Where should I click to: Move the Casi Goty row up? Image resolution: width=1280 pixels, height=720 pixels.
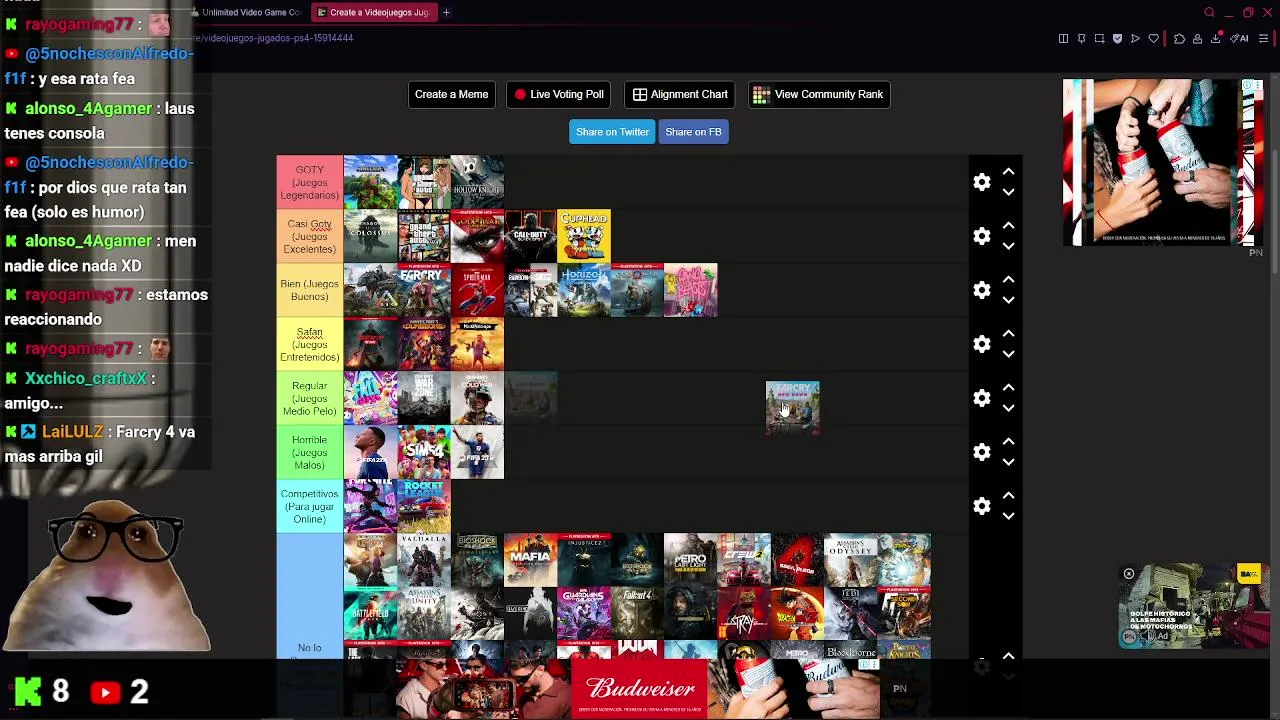pyautogui.click(x=1009, y=225)
